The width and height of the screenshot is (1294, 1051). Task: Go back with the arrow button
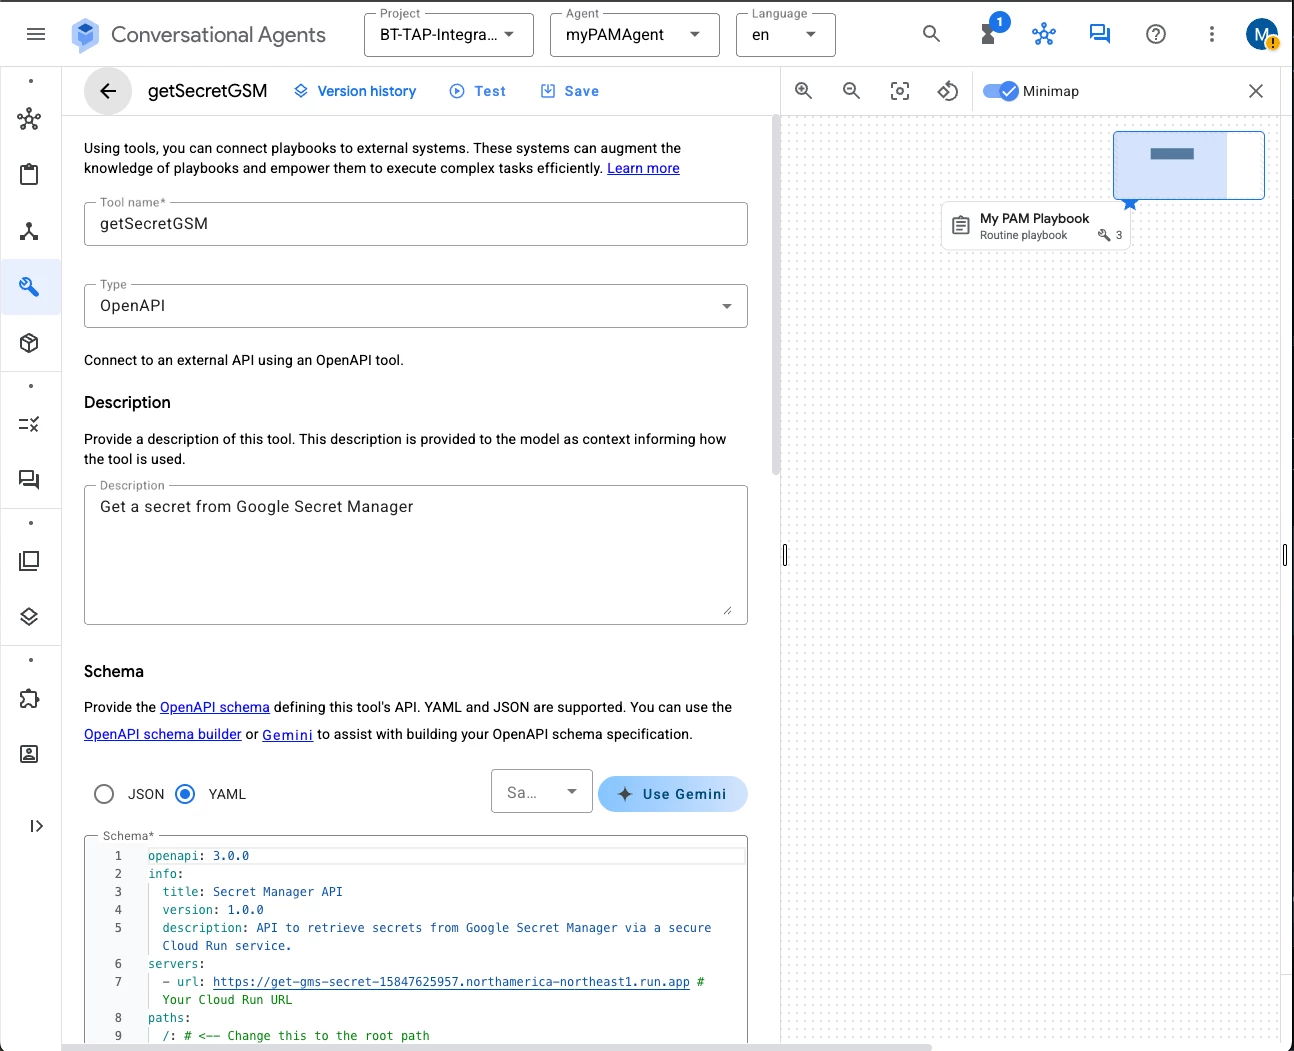tap(108, 91)
